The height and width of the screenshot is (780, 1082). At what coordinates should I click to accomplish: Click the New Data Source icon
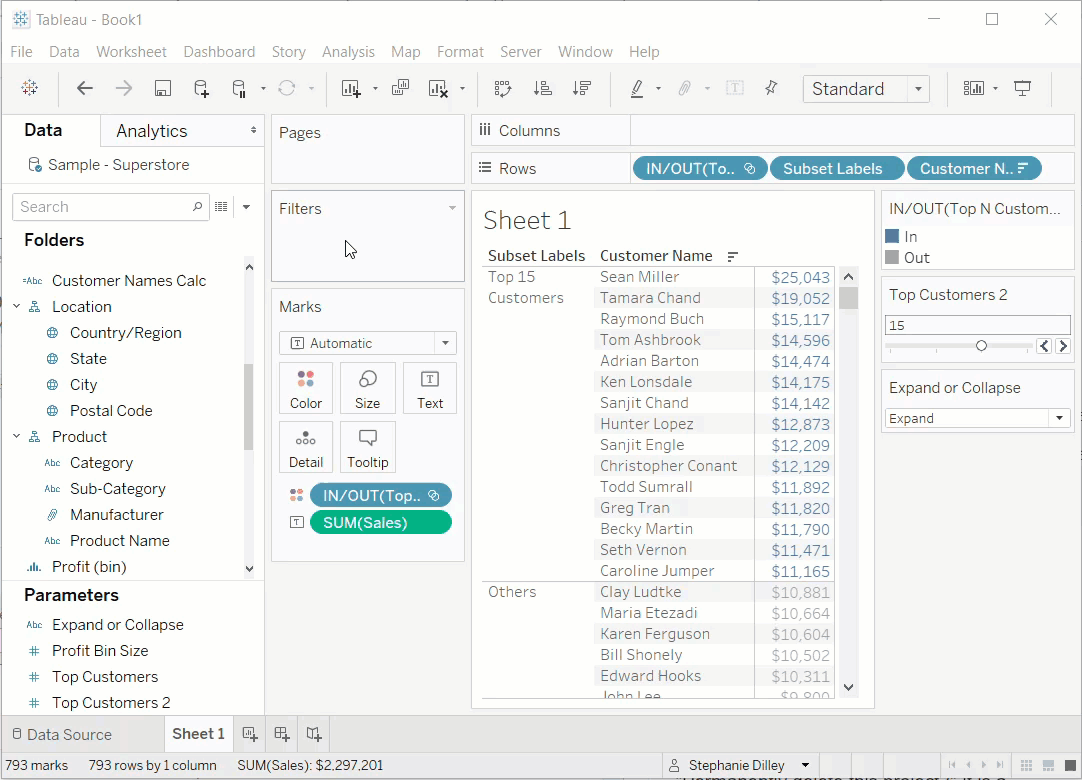[x=201, y=88]
